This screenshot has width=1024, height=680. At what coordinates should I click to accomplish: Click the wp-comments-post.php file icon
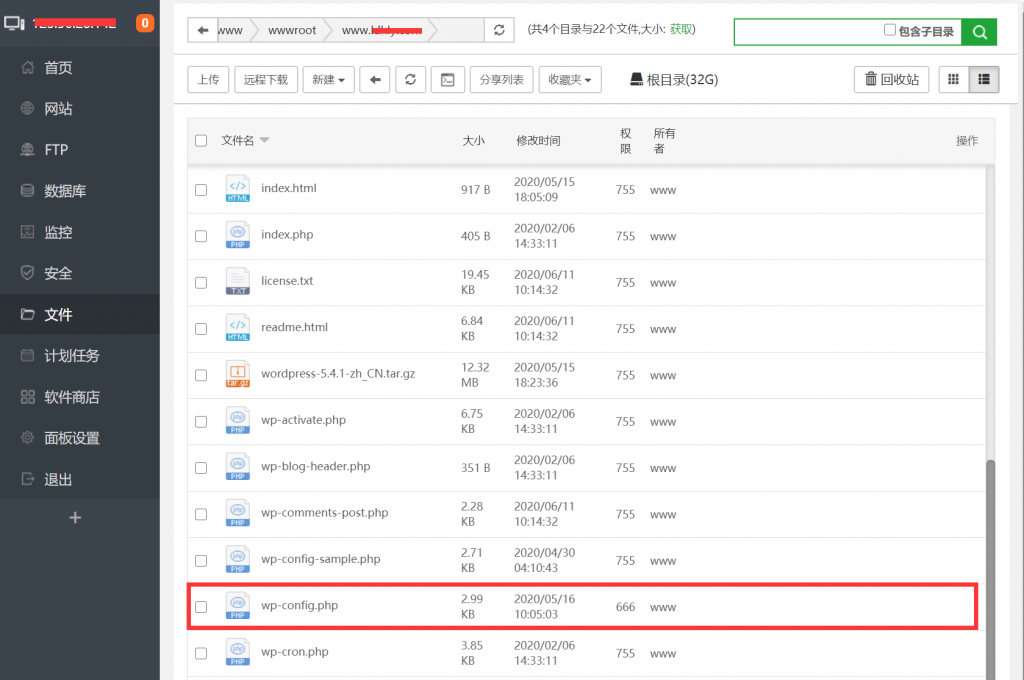[x=238, y=513]
